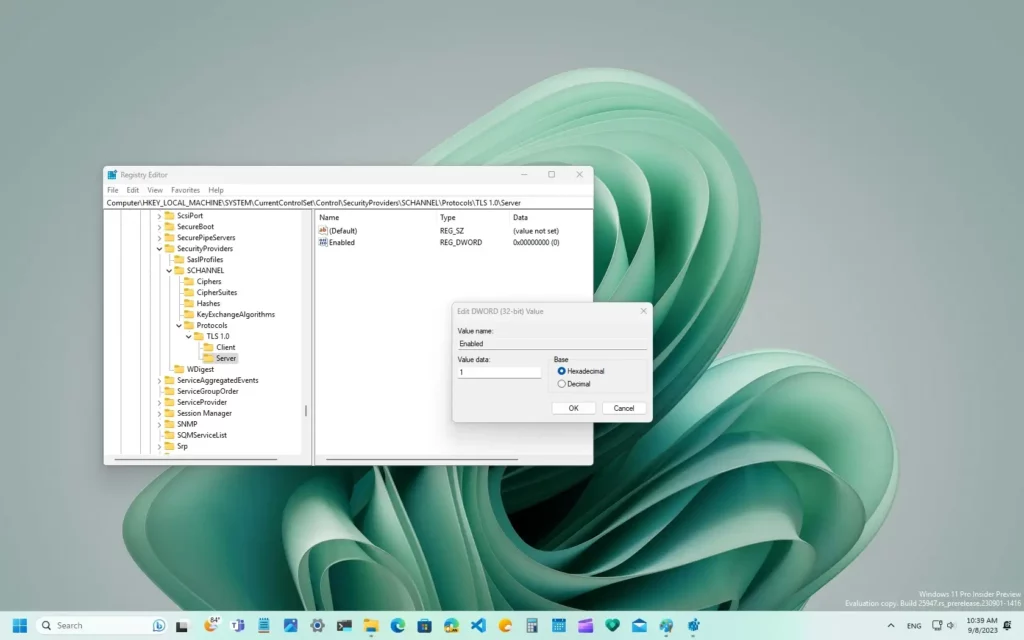Open the Mail app from the taskbar
The width and height of the screenshot is (1024, 640).
click(x=639, y=626)
